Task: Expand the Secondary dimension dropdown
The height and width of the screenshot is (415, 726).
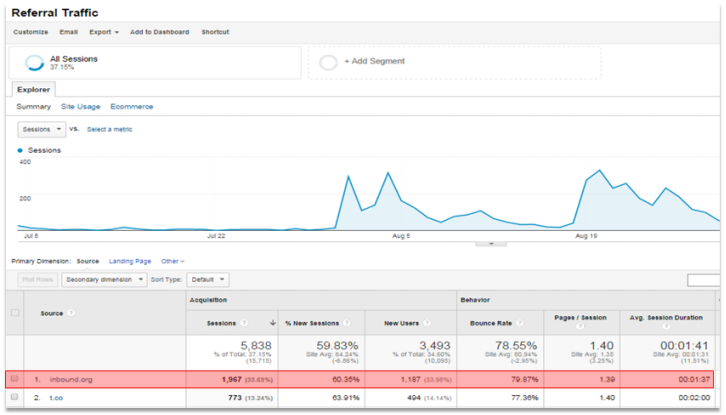Action: 105,280
